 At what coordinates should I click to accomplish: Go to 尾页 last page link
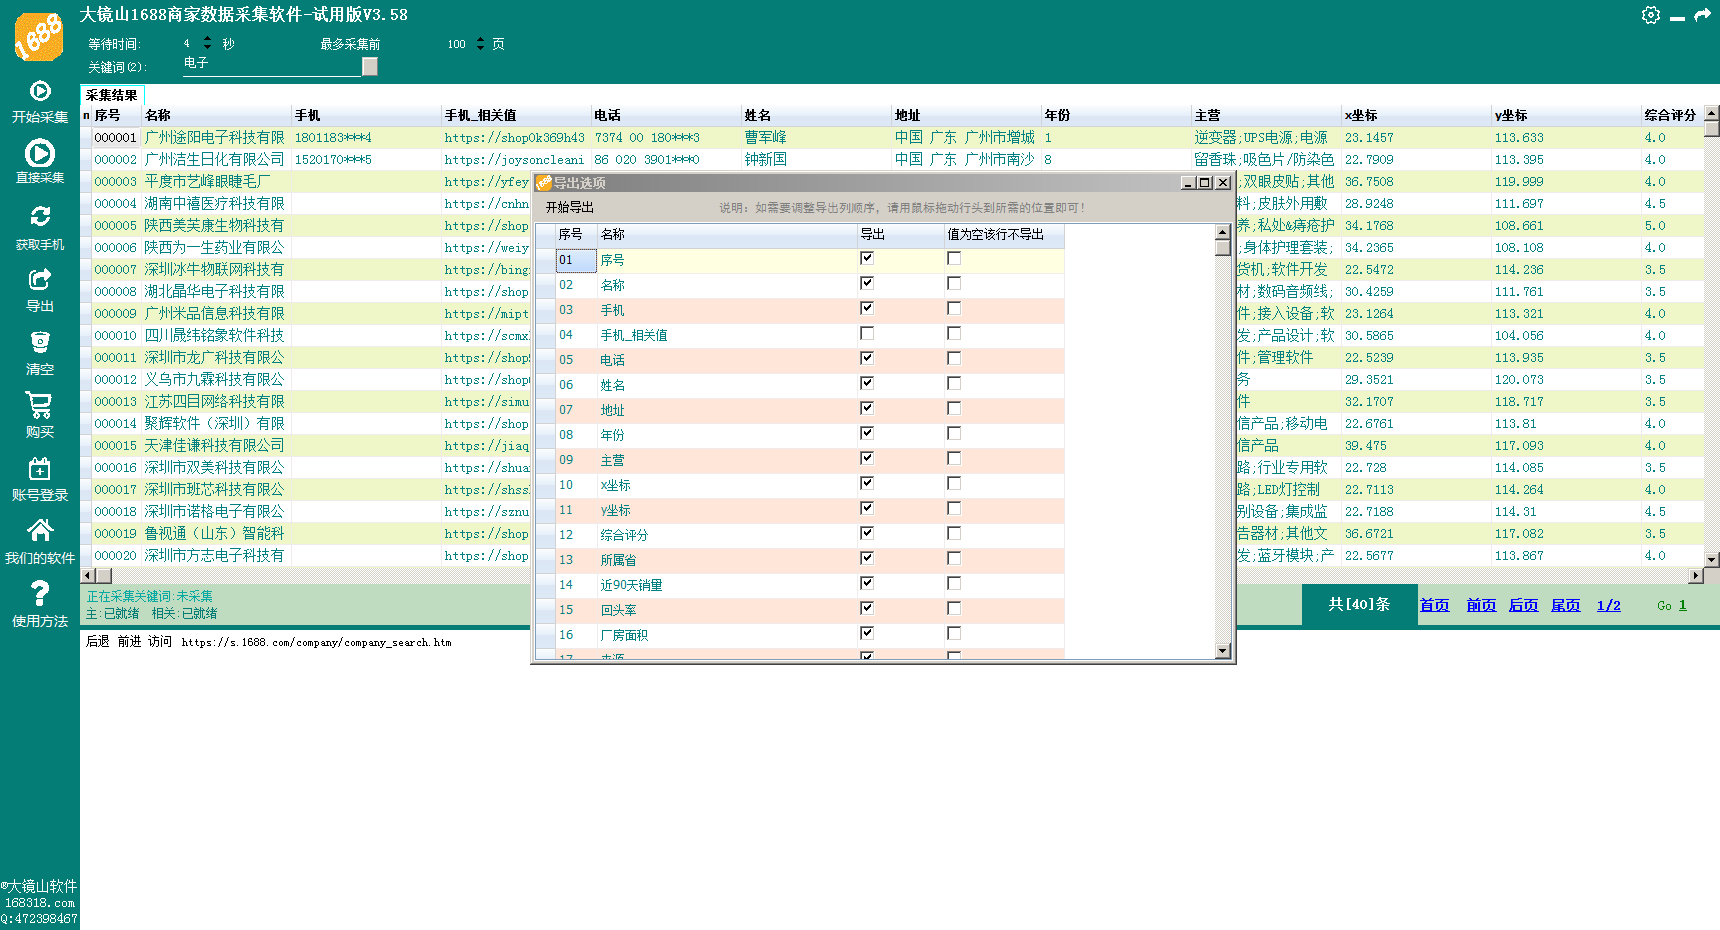(1565, 605)
